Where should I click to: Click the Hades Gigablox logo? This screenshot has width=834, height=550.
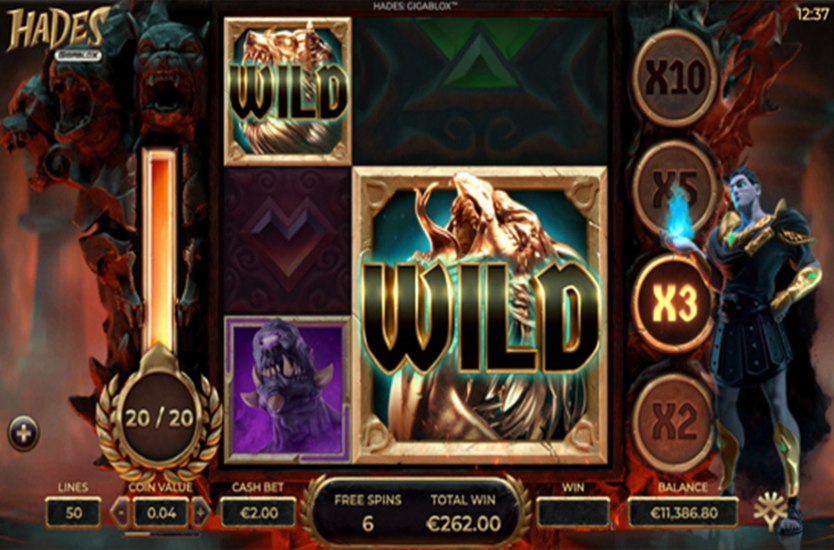pos(57,33)
